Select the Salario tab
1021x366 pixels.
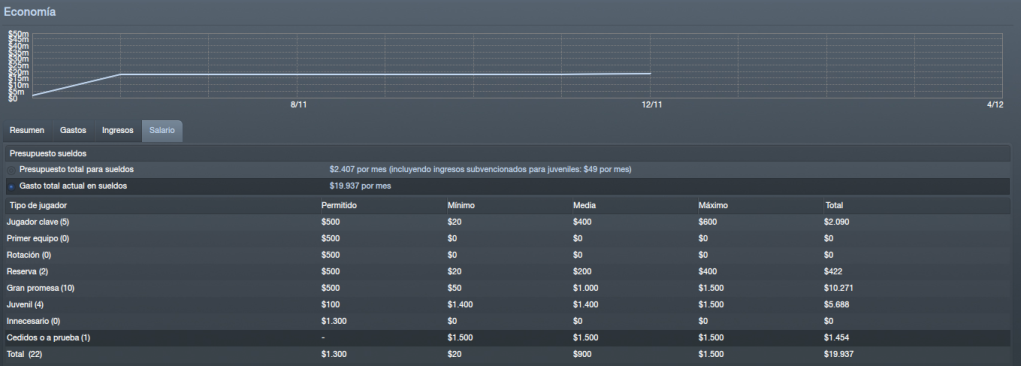click(x=162, y=130)
